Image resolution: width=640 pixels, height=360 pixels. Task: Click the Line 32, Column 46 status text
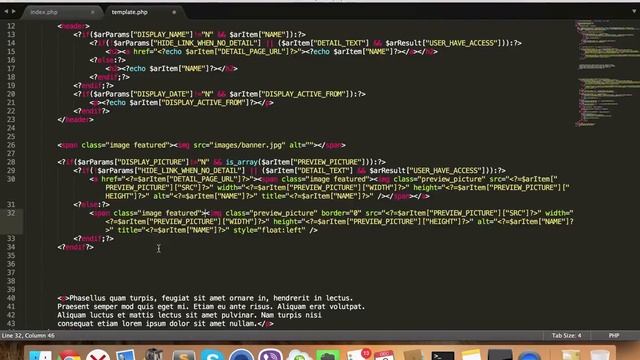(28, 336)
